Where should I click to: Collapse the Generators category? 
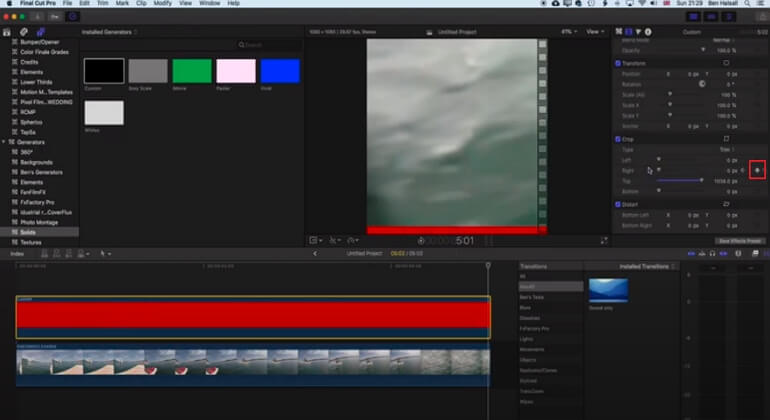4,142
